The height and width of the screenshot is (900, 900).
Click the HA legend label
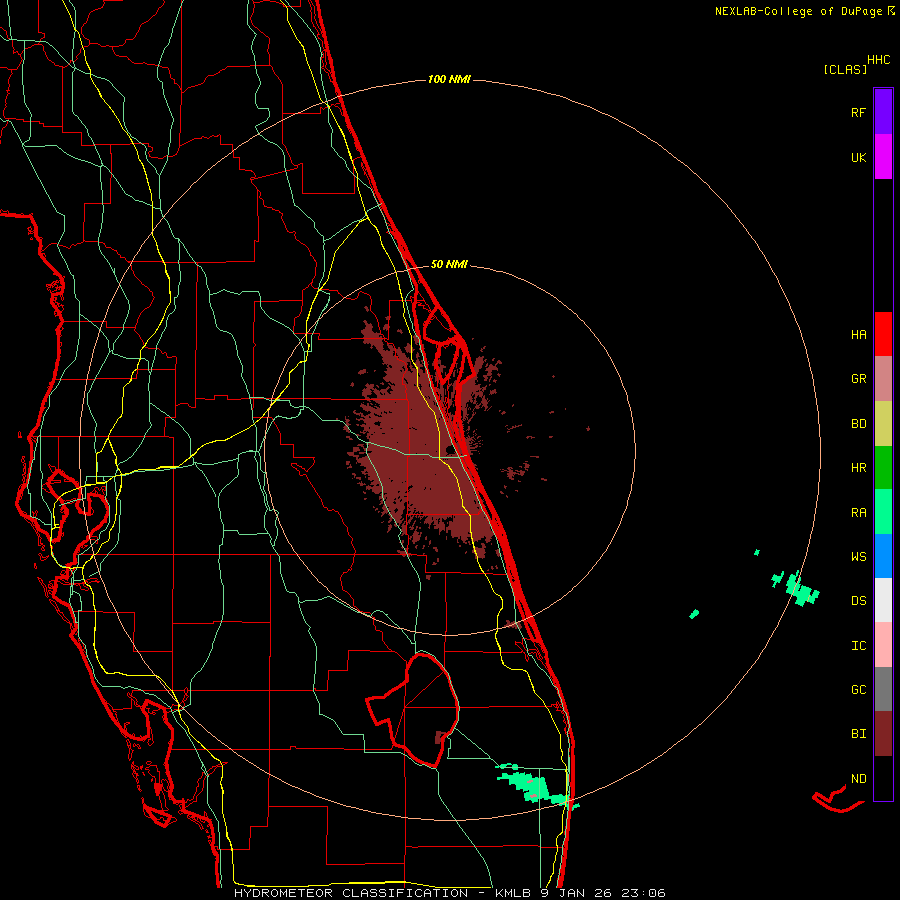point(858,334)
